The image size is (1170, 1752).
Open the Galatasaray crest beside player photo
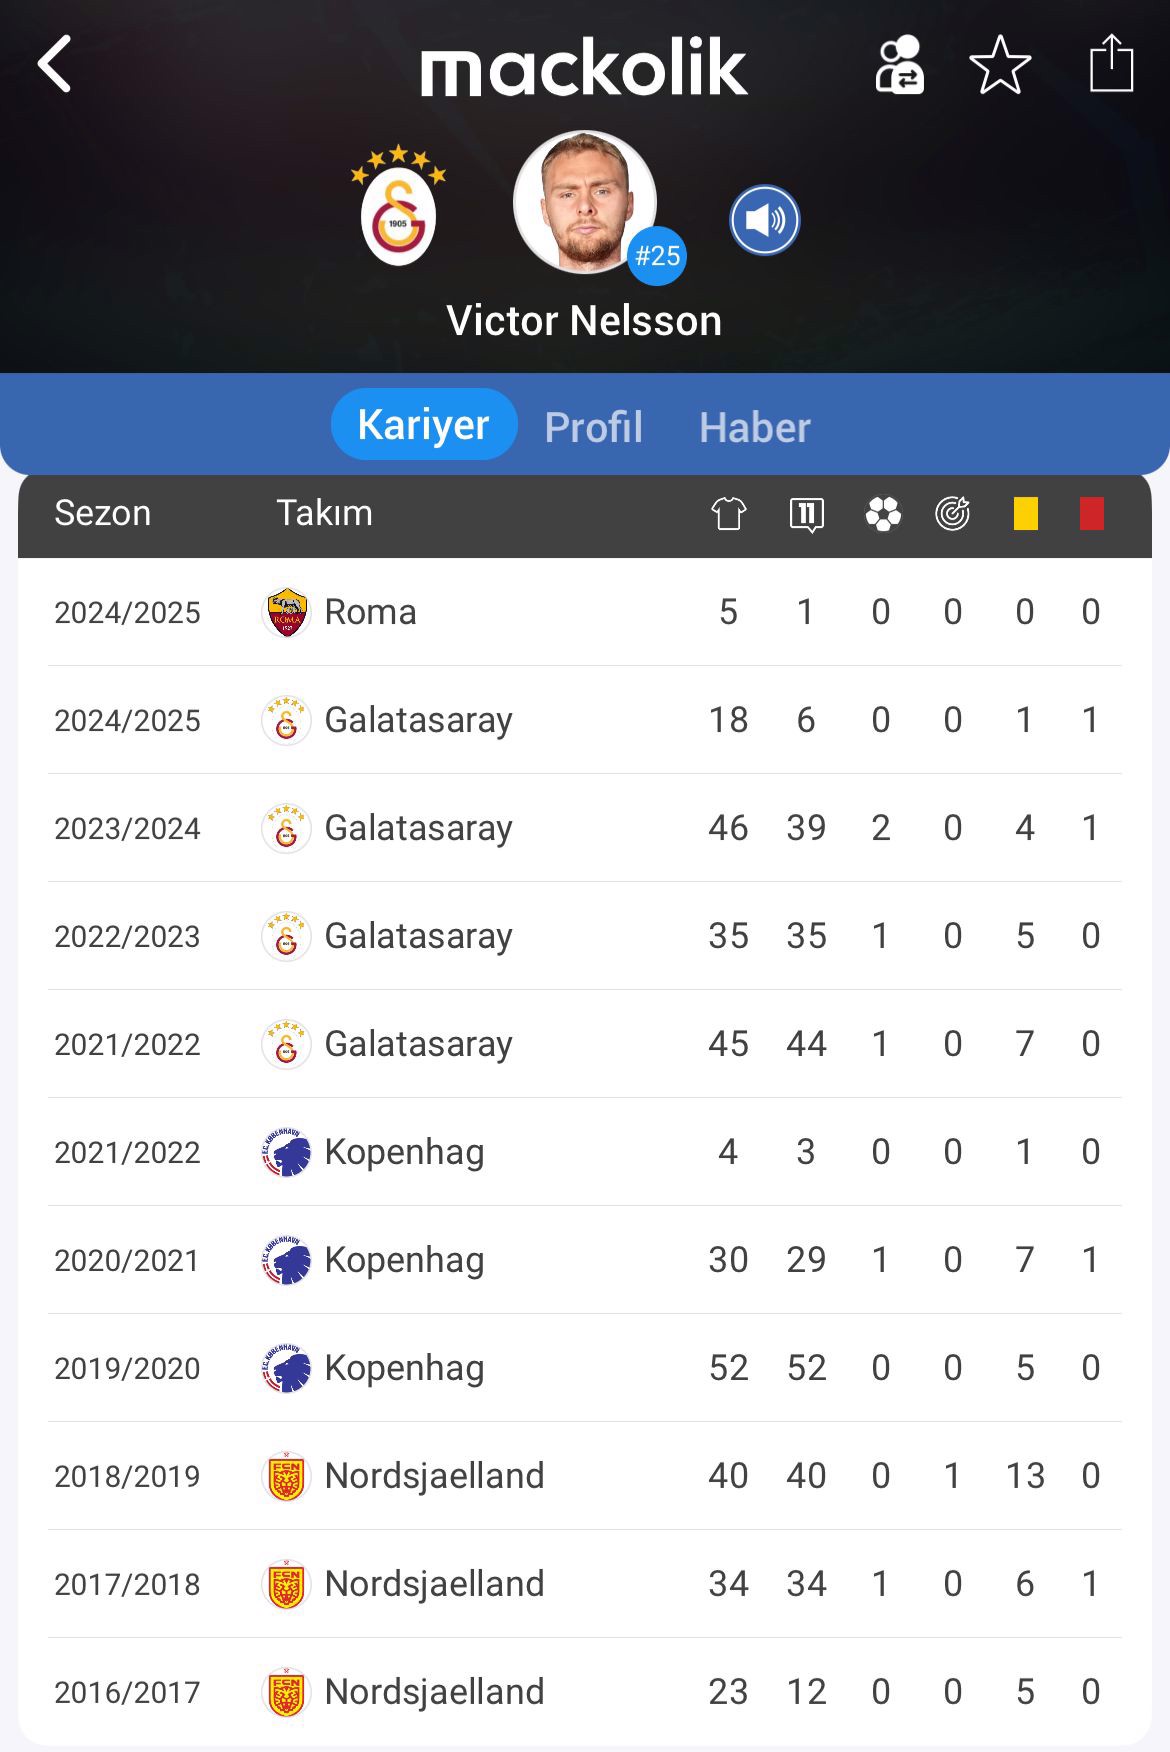tap(398, 206)
